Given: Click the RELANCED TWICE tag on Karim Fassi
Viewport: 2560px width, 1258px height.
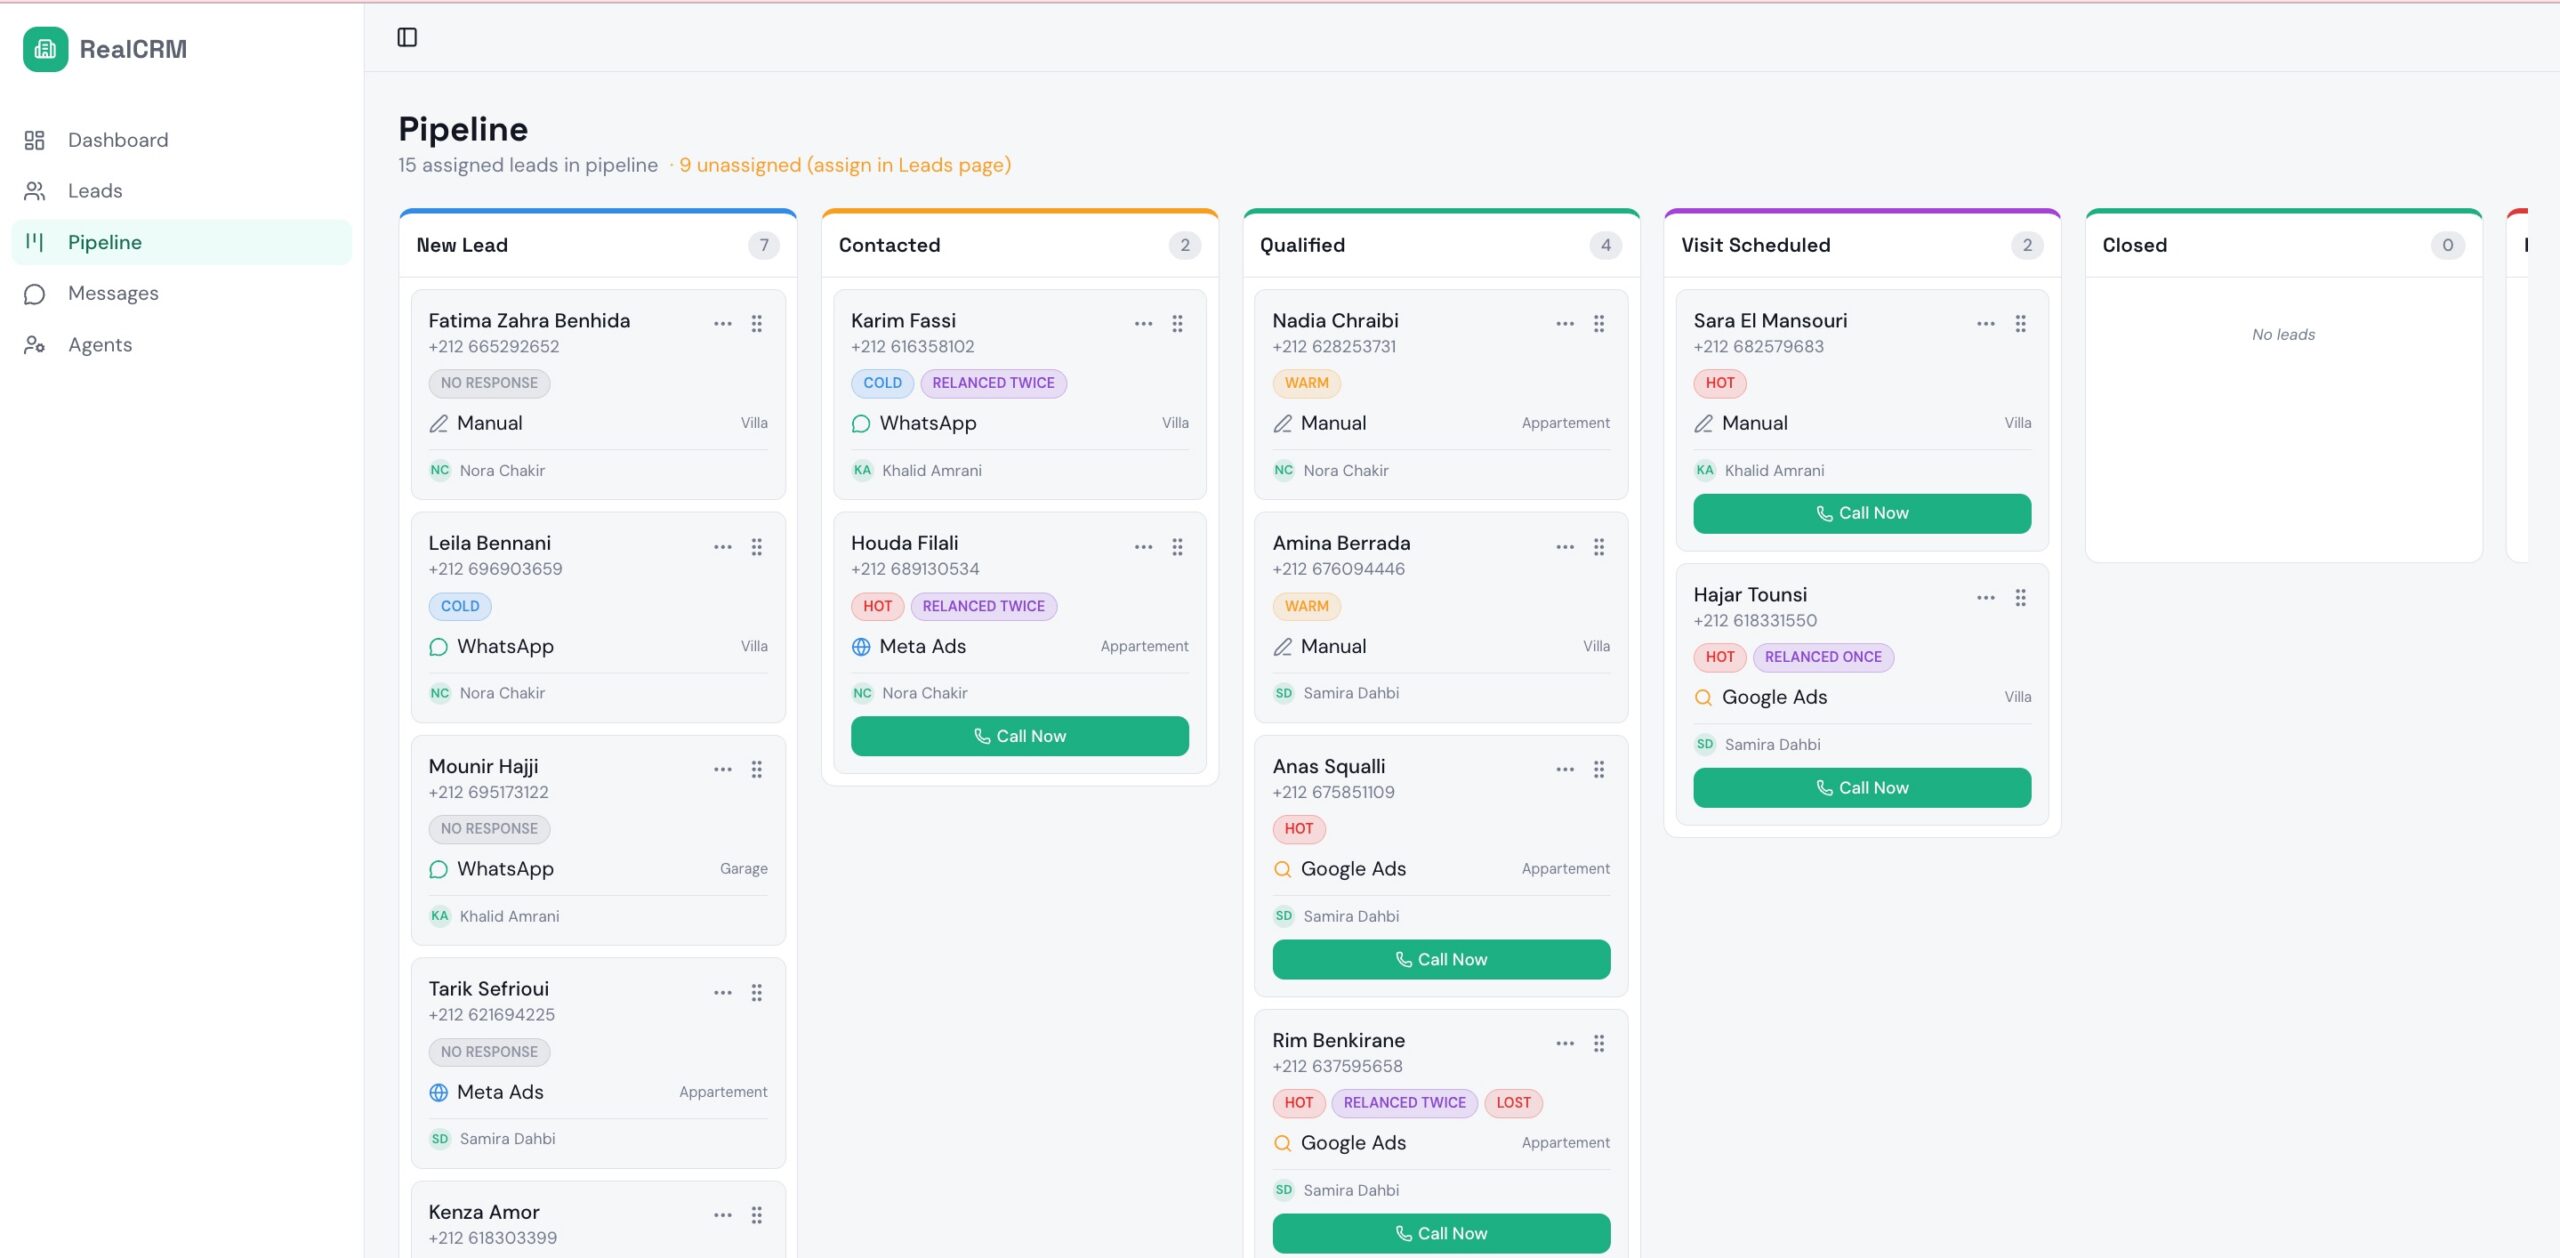Looking at the screenshot, I should [993, 383].
